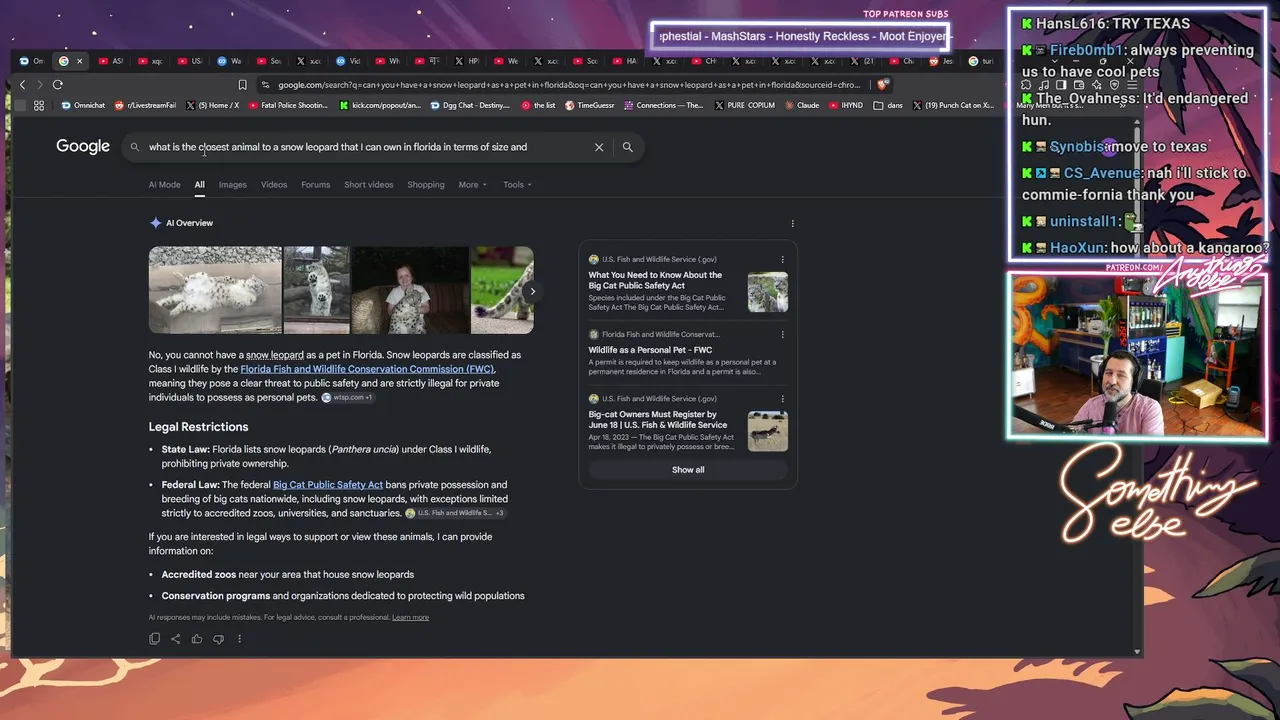
Task: Open woman holding snow leopard cub image
Action: tap(410, 290)
